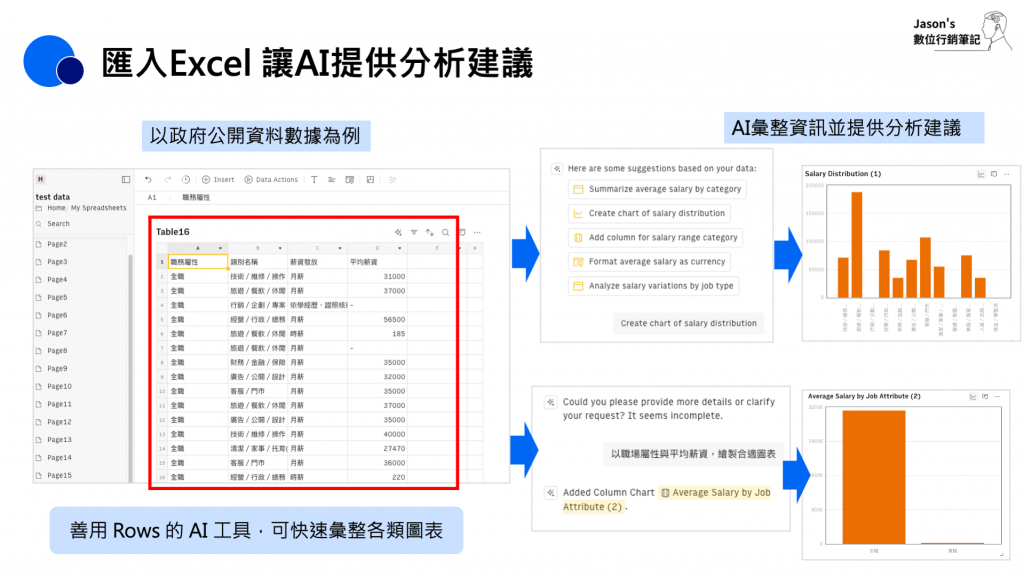Click the test data spreadsheet title
The height and width of the screenshot is (576, 1024).
[53, 197]
